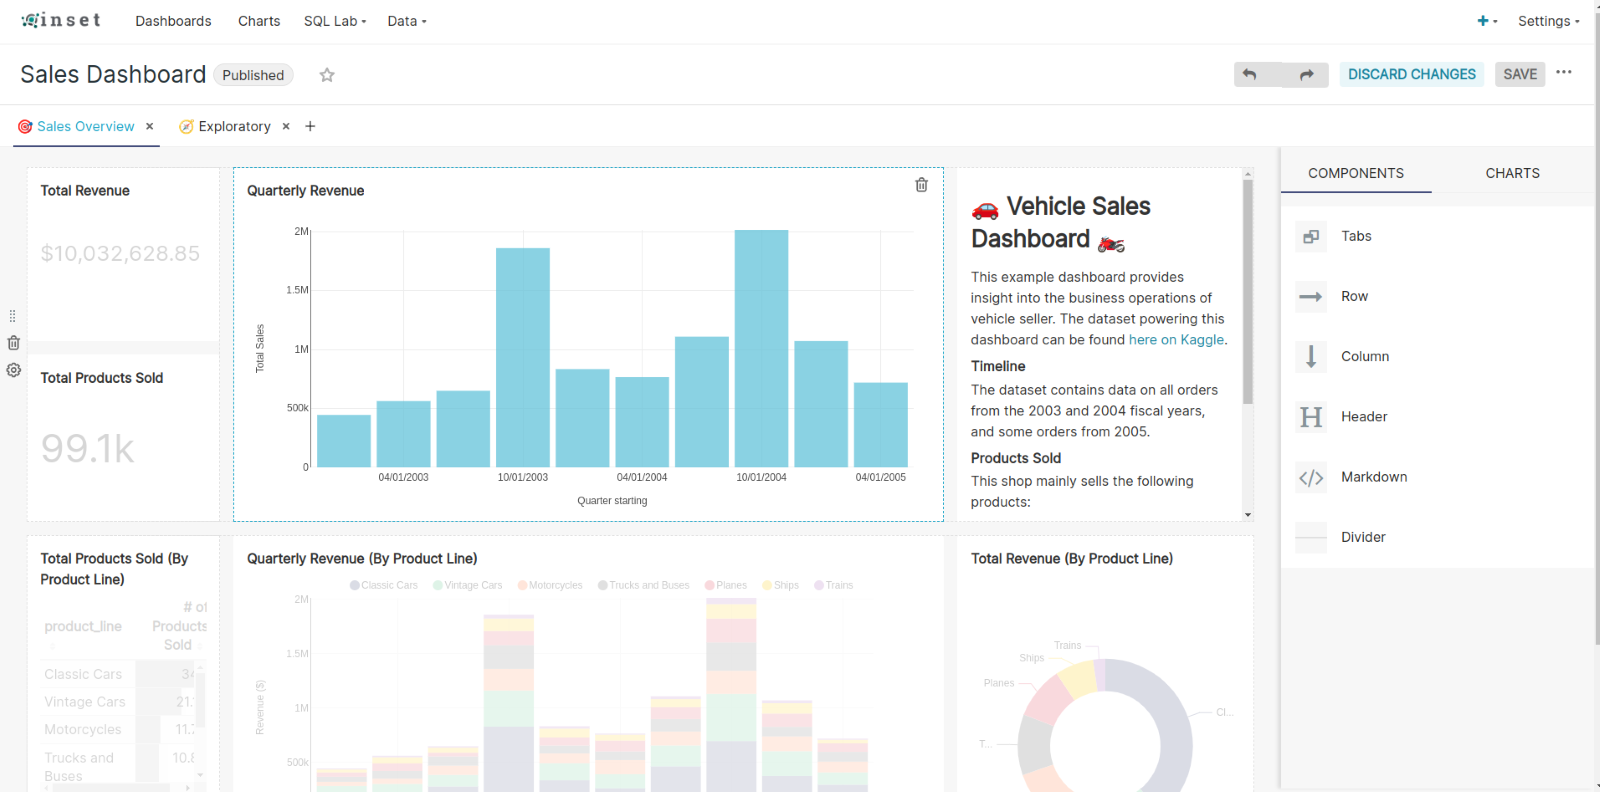Toggle Motorcycles legend series
The width and height of the screenshot is (1600, 792).
(550, 585)
